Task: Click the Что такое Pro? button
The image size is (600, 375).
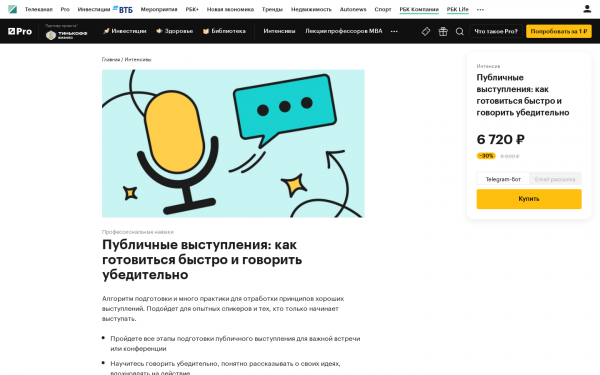Action: (x=496, y=31)
